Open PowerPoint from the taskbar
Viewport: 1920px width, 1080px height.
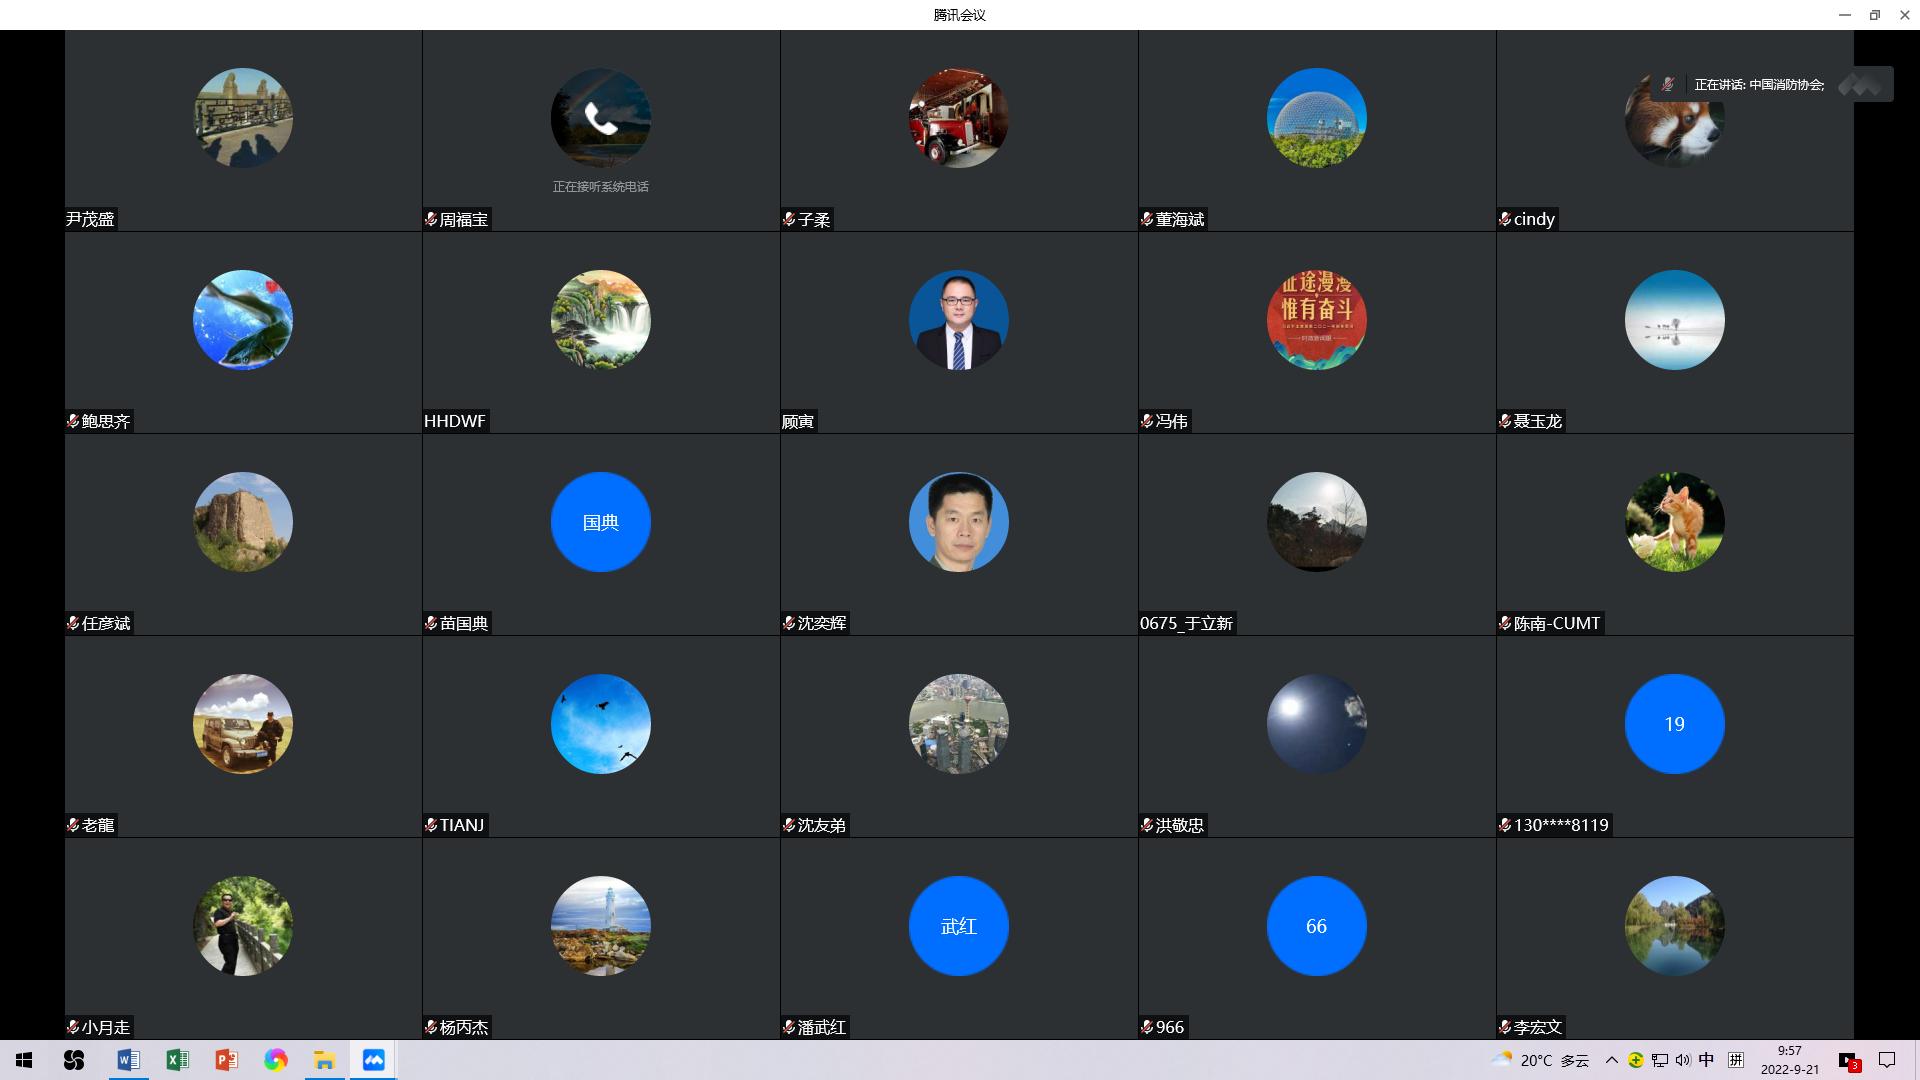pos(226,1060)
